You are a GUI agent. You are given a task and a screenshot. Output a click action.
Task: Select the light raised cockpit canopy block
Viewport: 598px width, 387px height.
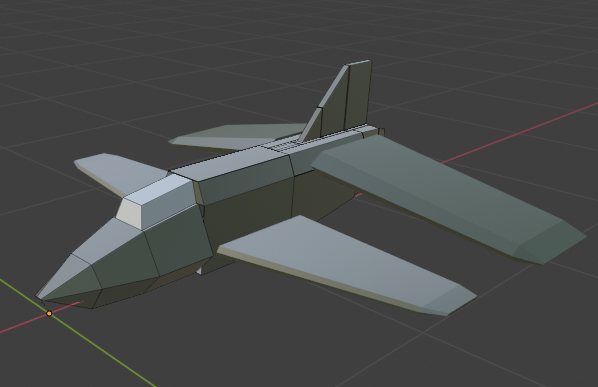pos(156,202)
